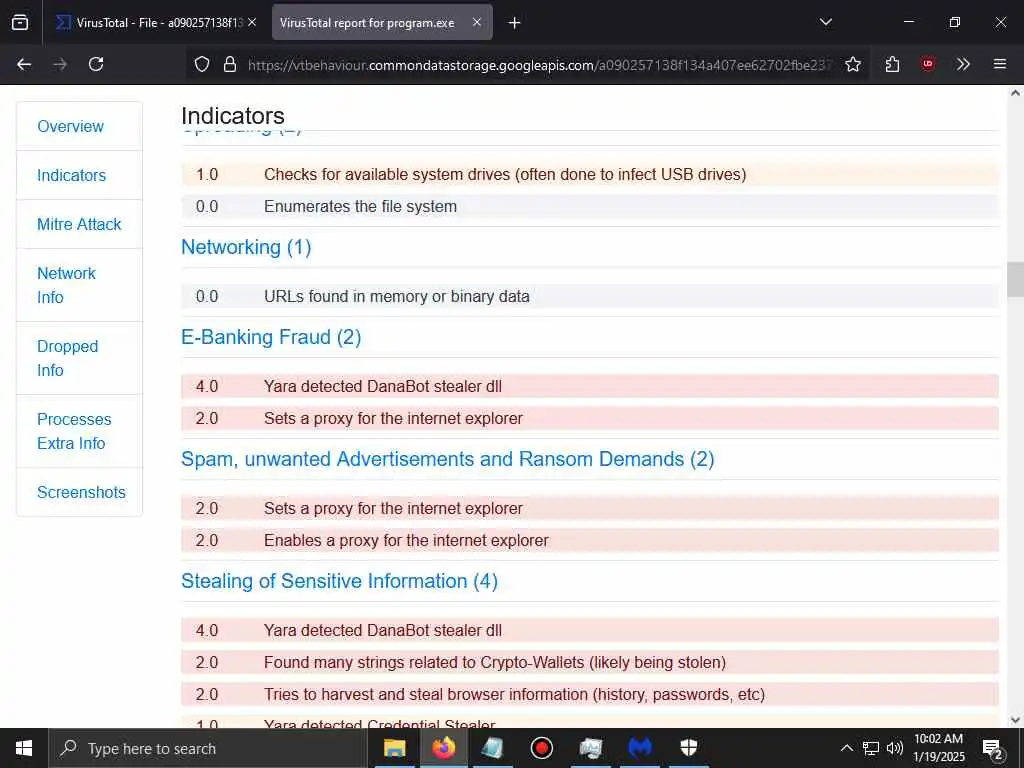Open the extensions puzzle icon

tap(892, 64)
